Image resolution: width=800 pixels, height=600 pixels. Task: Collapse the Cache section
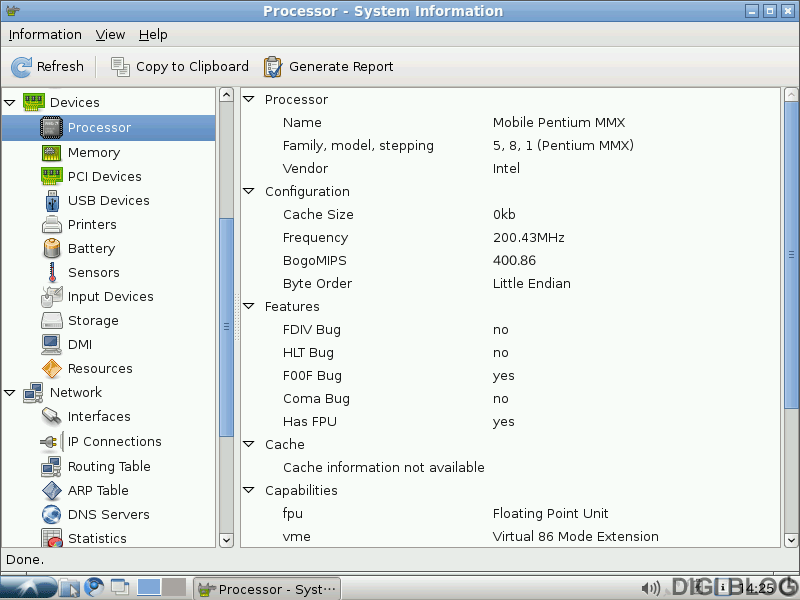[x=248, y=444]
